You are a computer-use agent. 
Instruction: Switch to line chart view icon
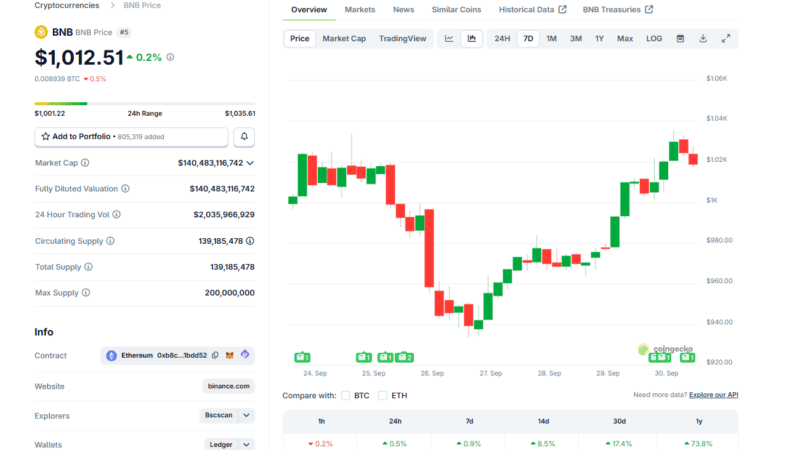(x=449, y=39)
